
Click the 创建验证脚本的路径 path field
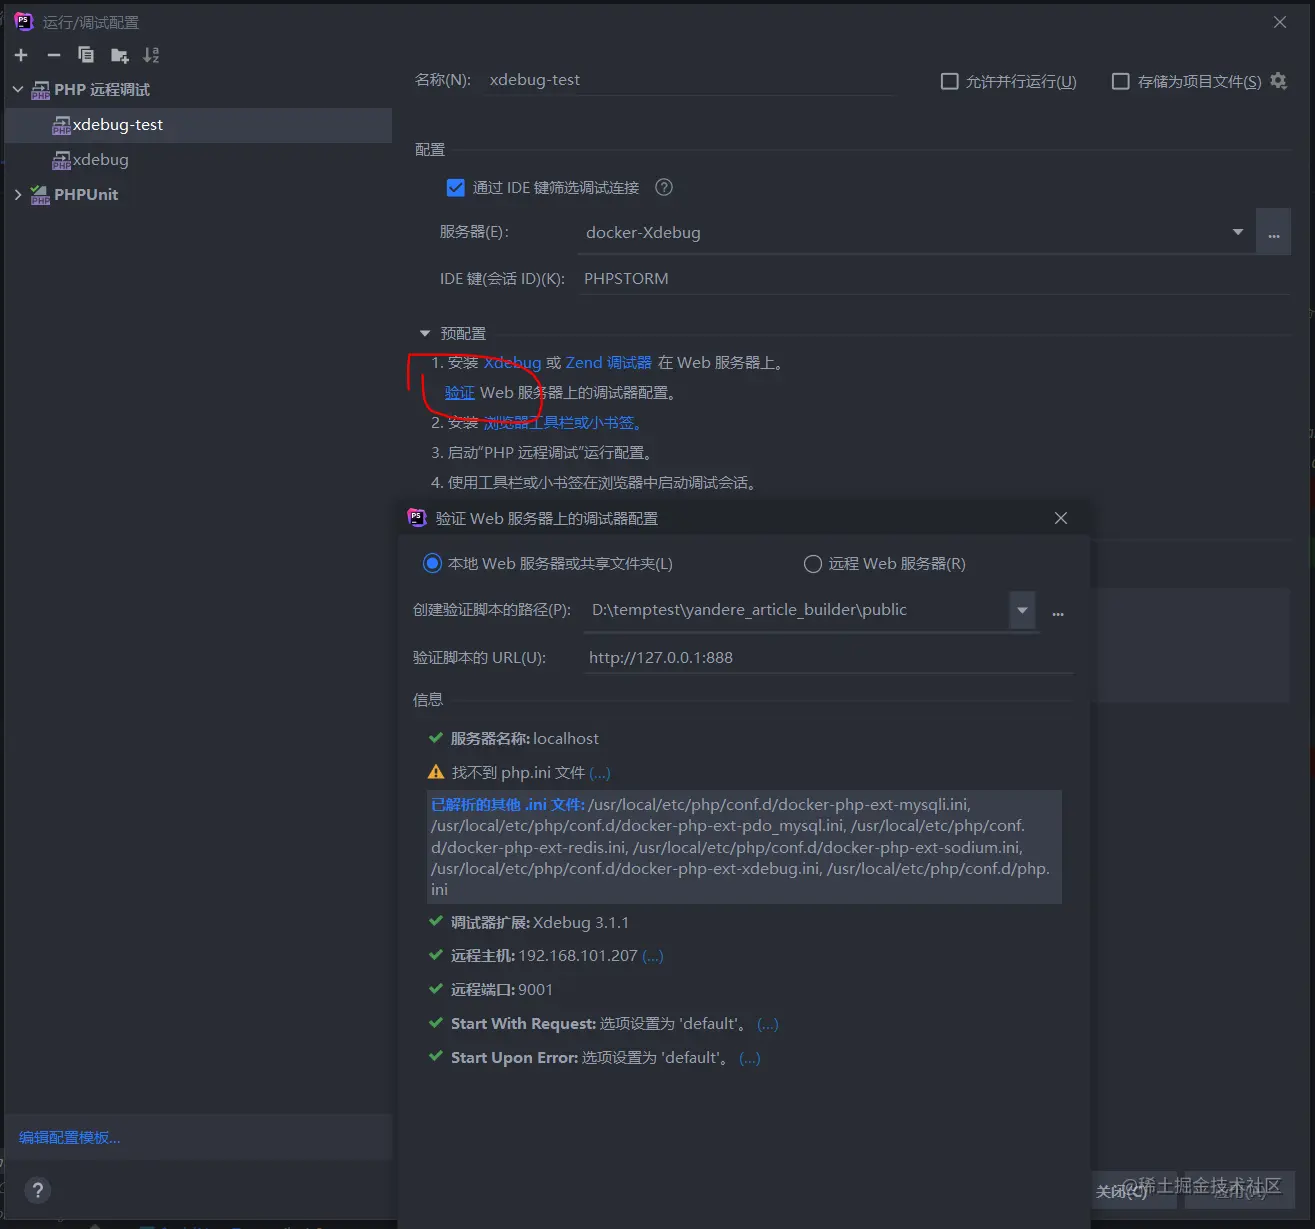pos(796,610)
